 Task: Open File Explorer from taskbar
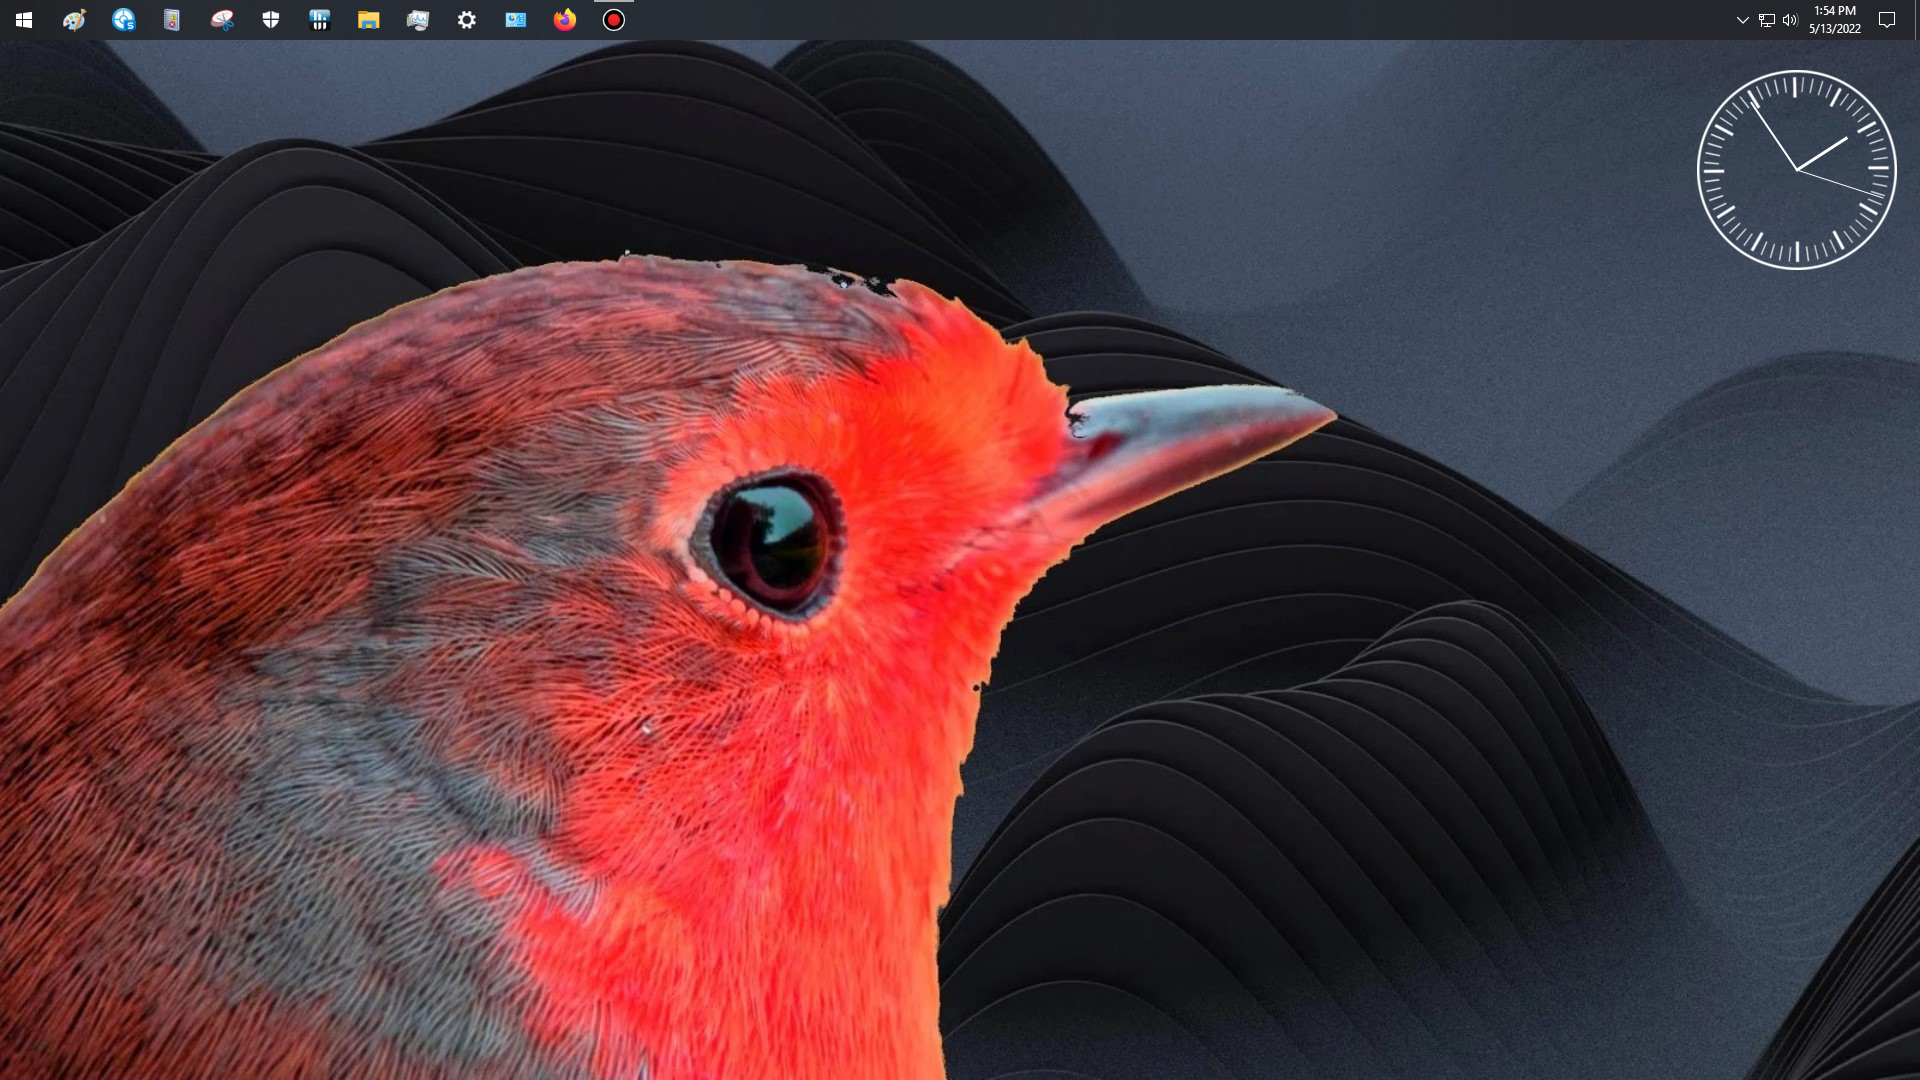[369, 20]
